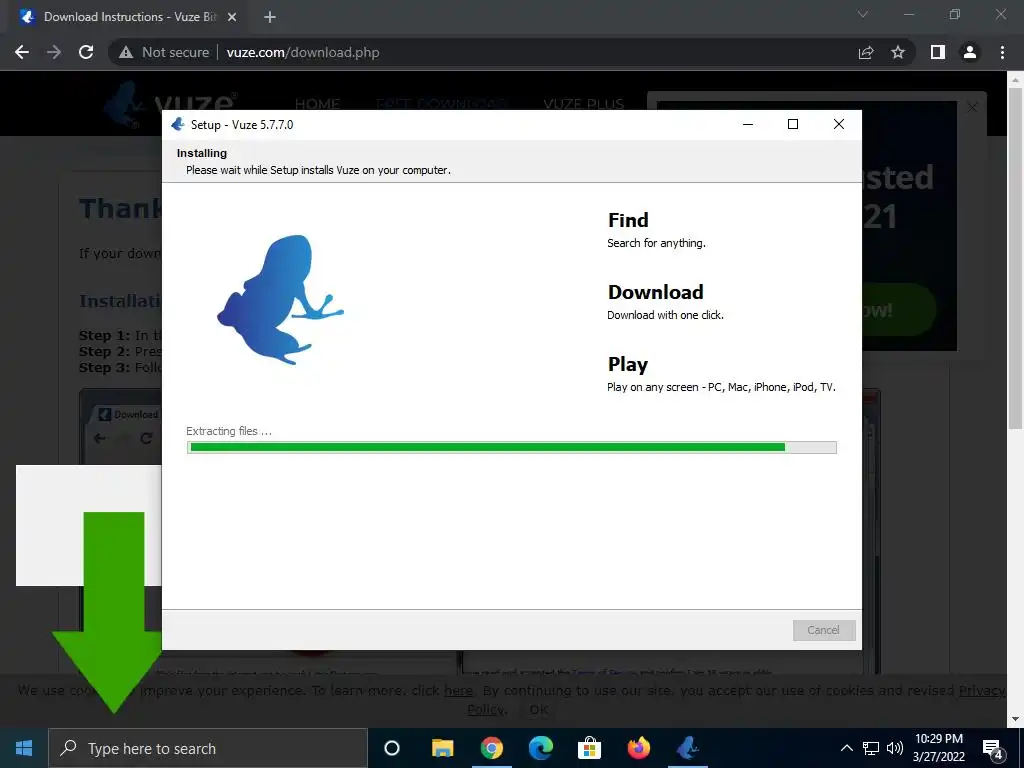
Task: Open Microsoft Store from the taskbar
Action: point(589,748)
